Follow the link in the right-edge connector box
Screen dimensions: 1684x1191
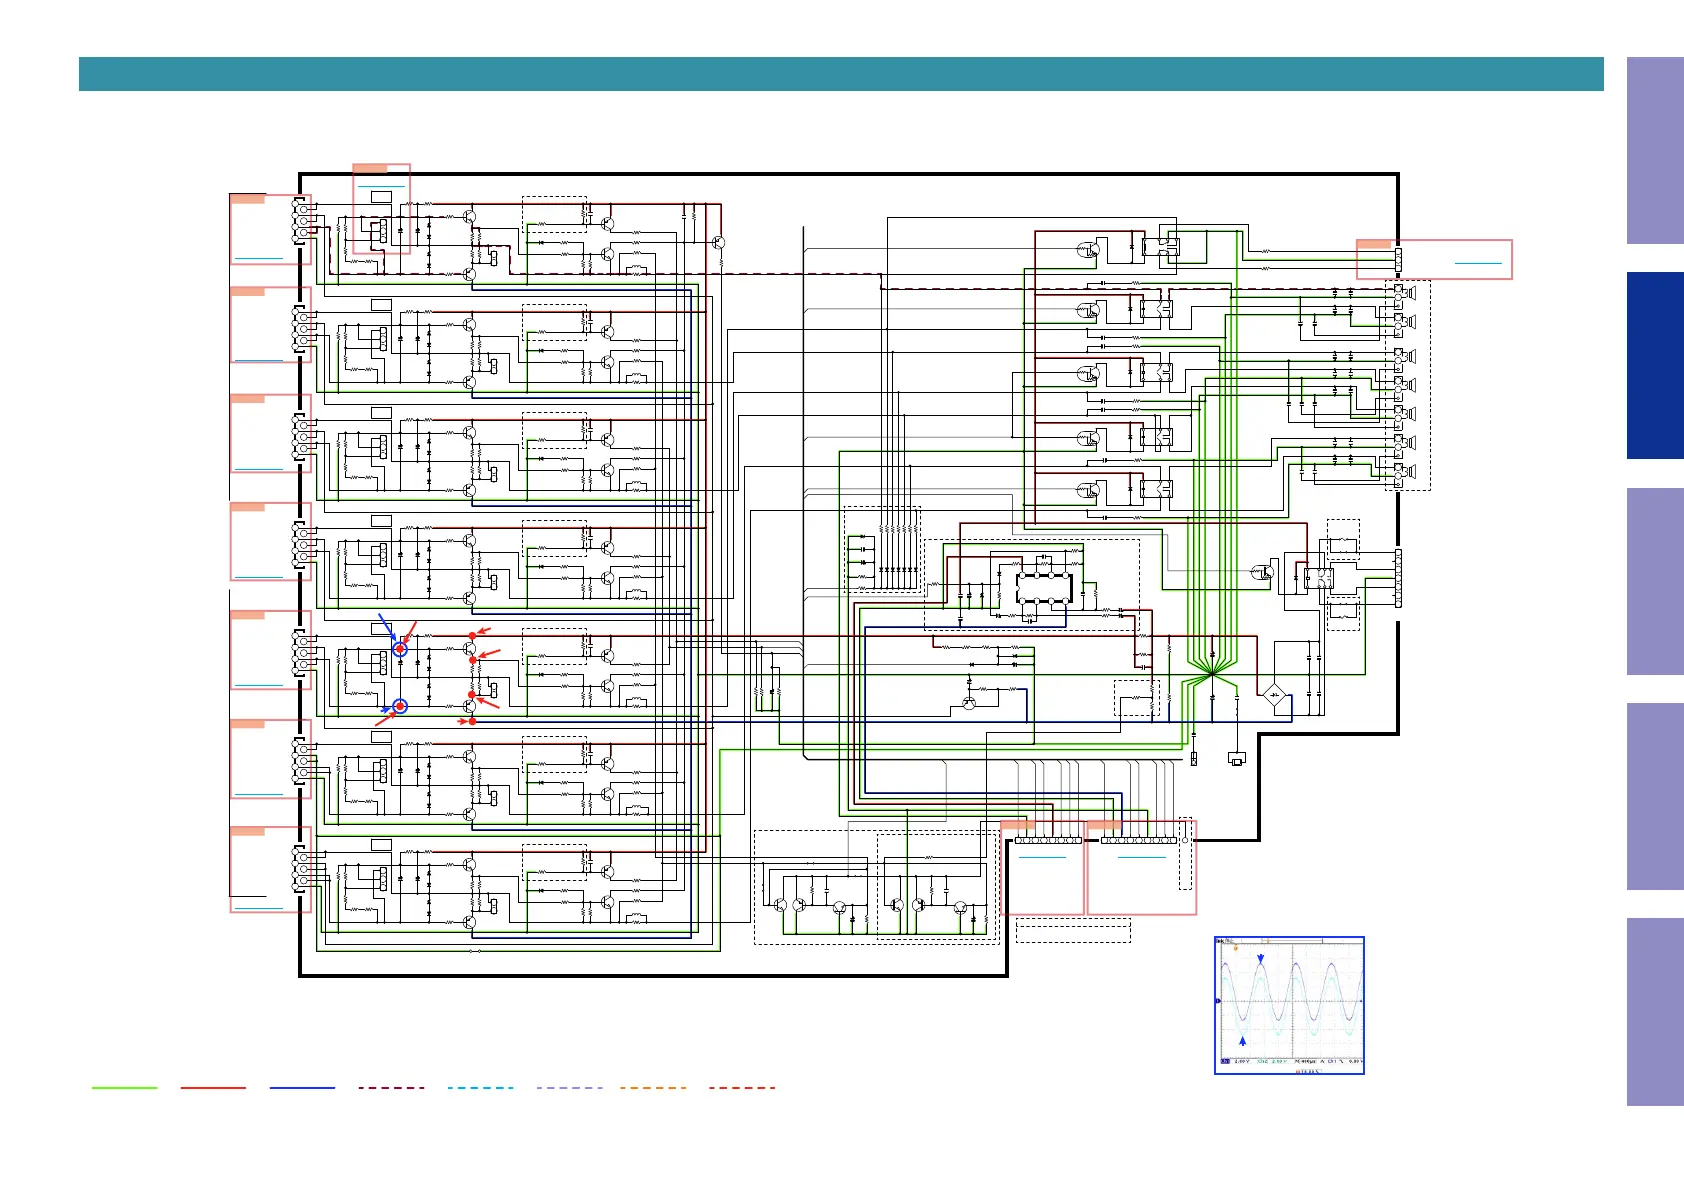click(1478, 263)
